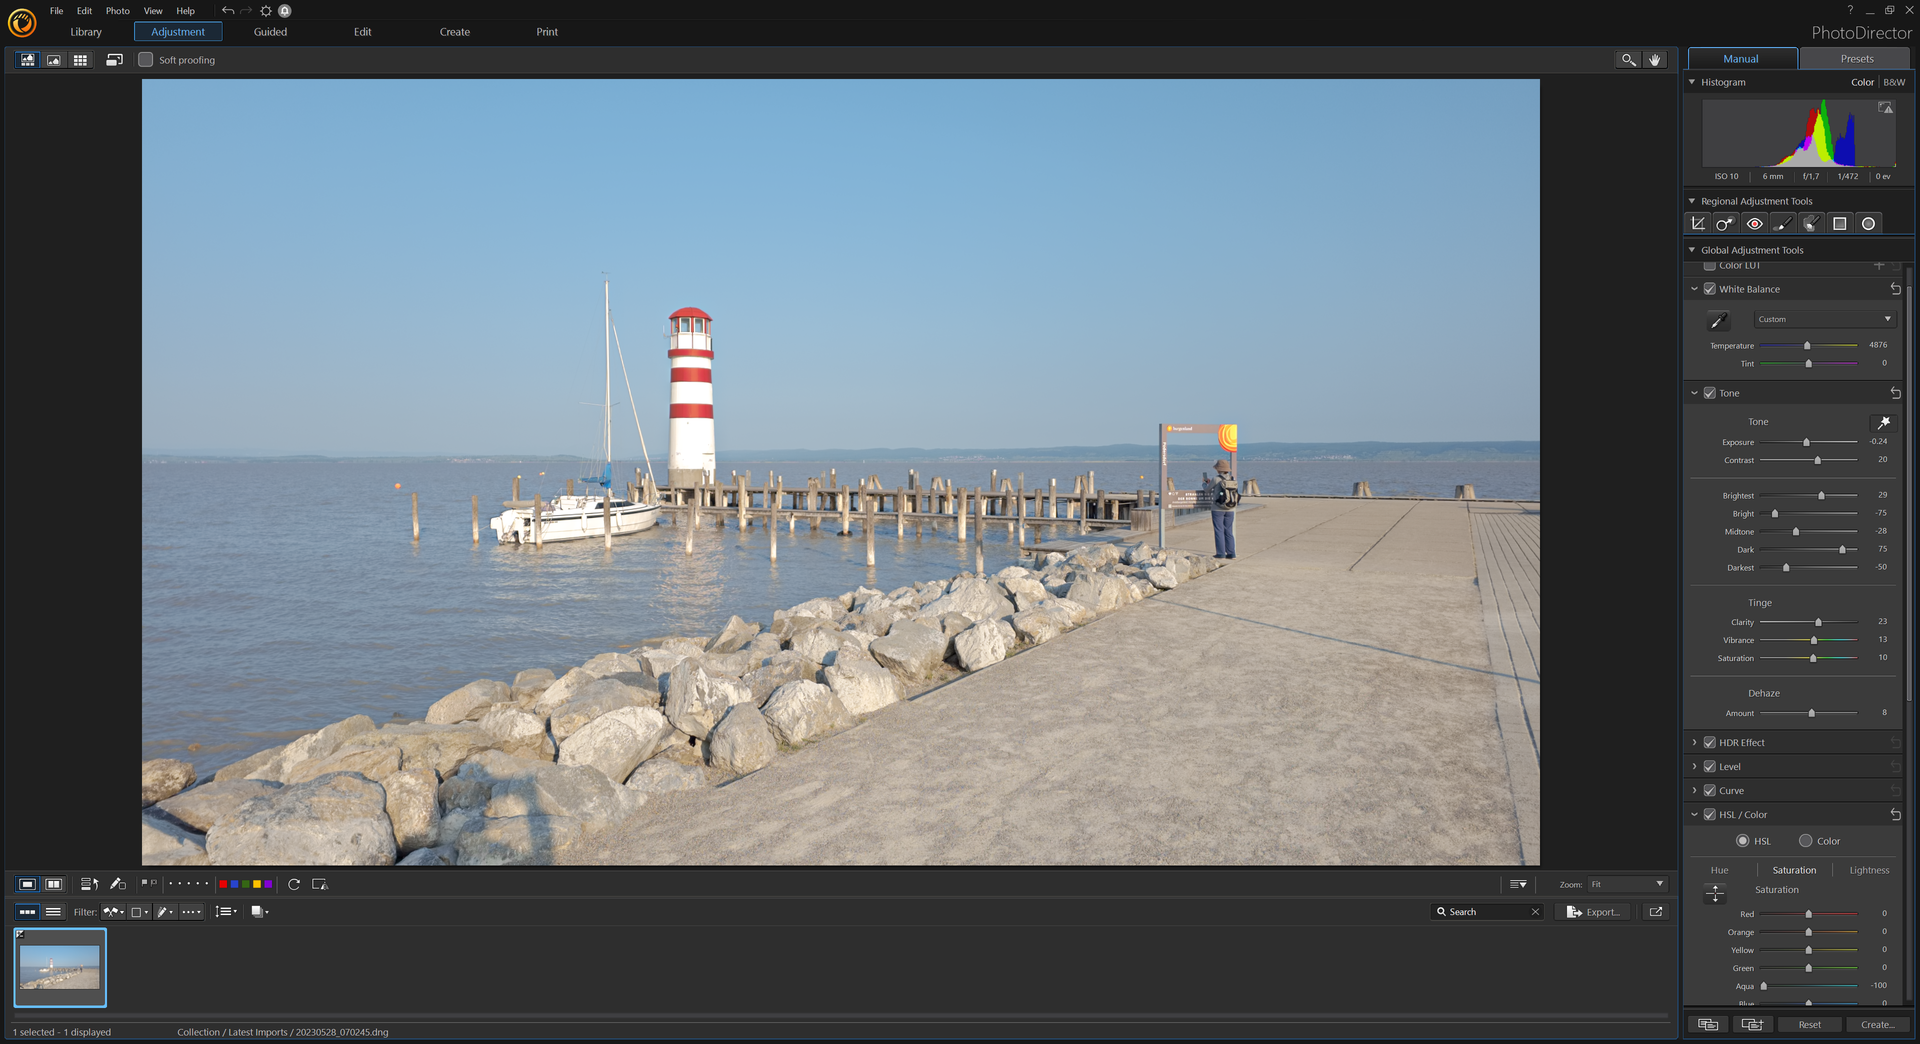Screen dimensions: 1920x1044
Task: Apply the red color label swatch
Action: (x=223, y=884)
